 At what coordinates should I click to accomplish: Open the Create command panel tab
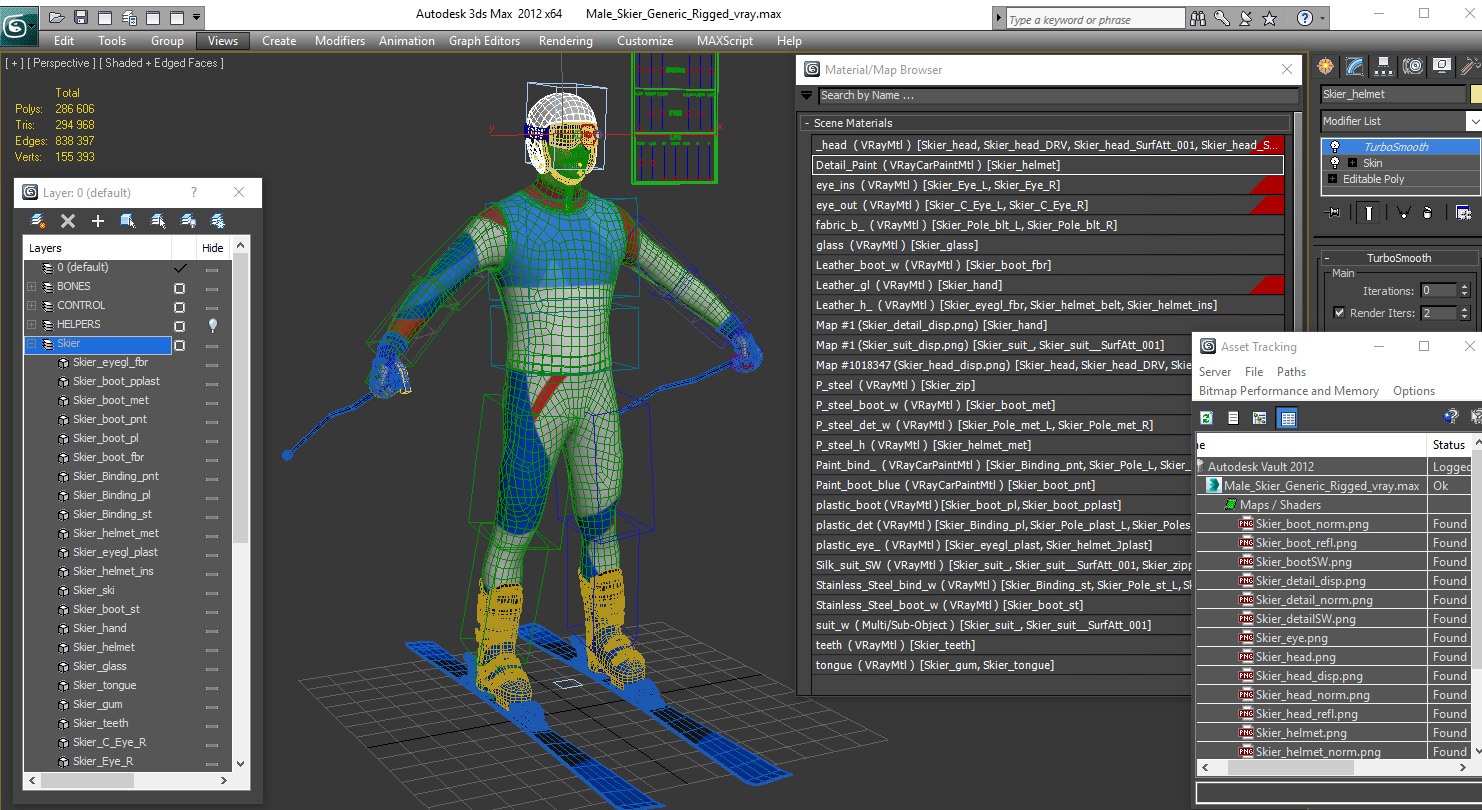pyautogui.click(x=1326, y=66)
